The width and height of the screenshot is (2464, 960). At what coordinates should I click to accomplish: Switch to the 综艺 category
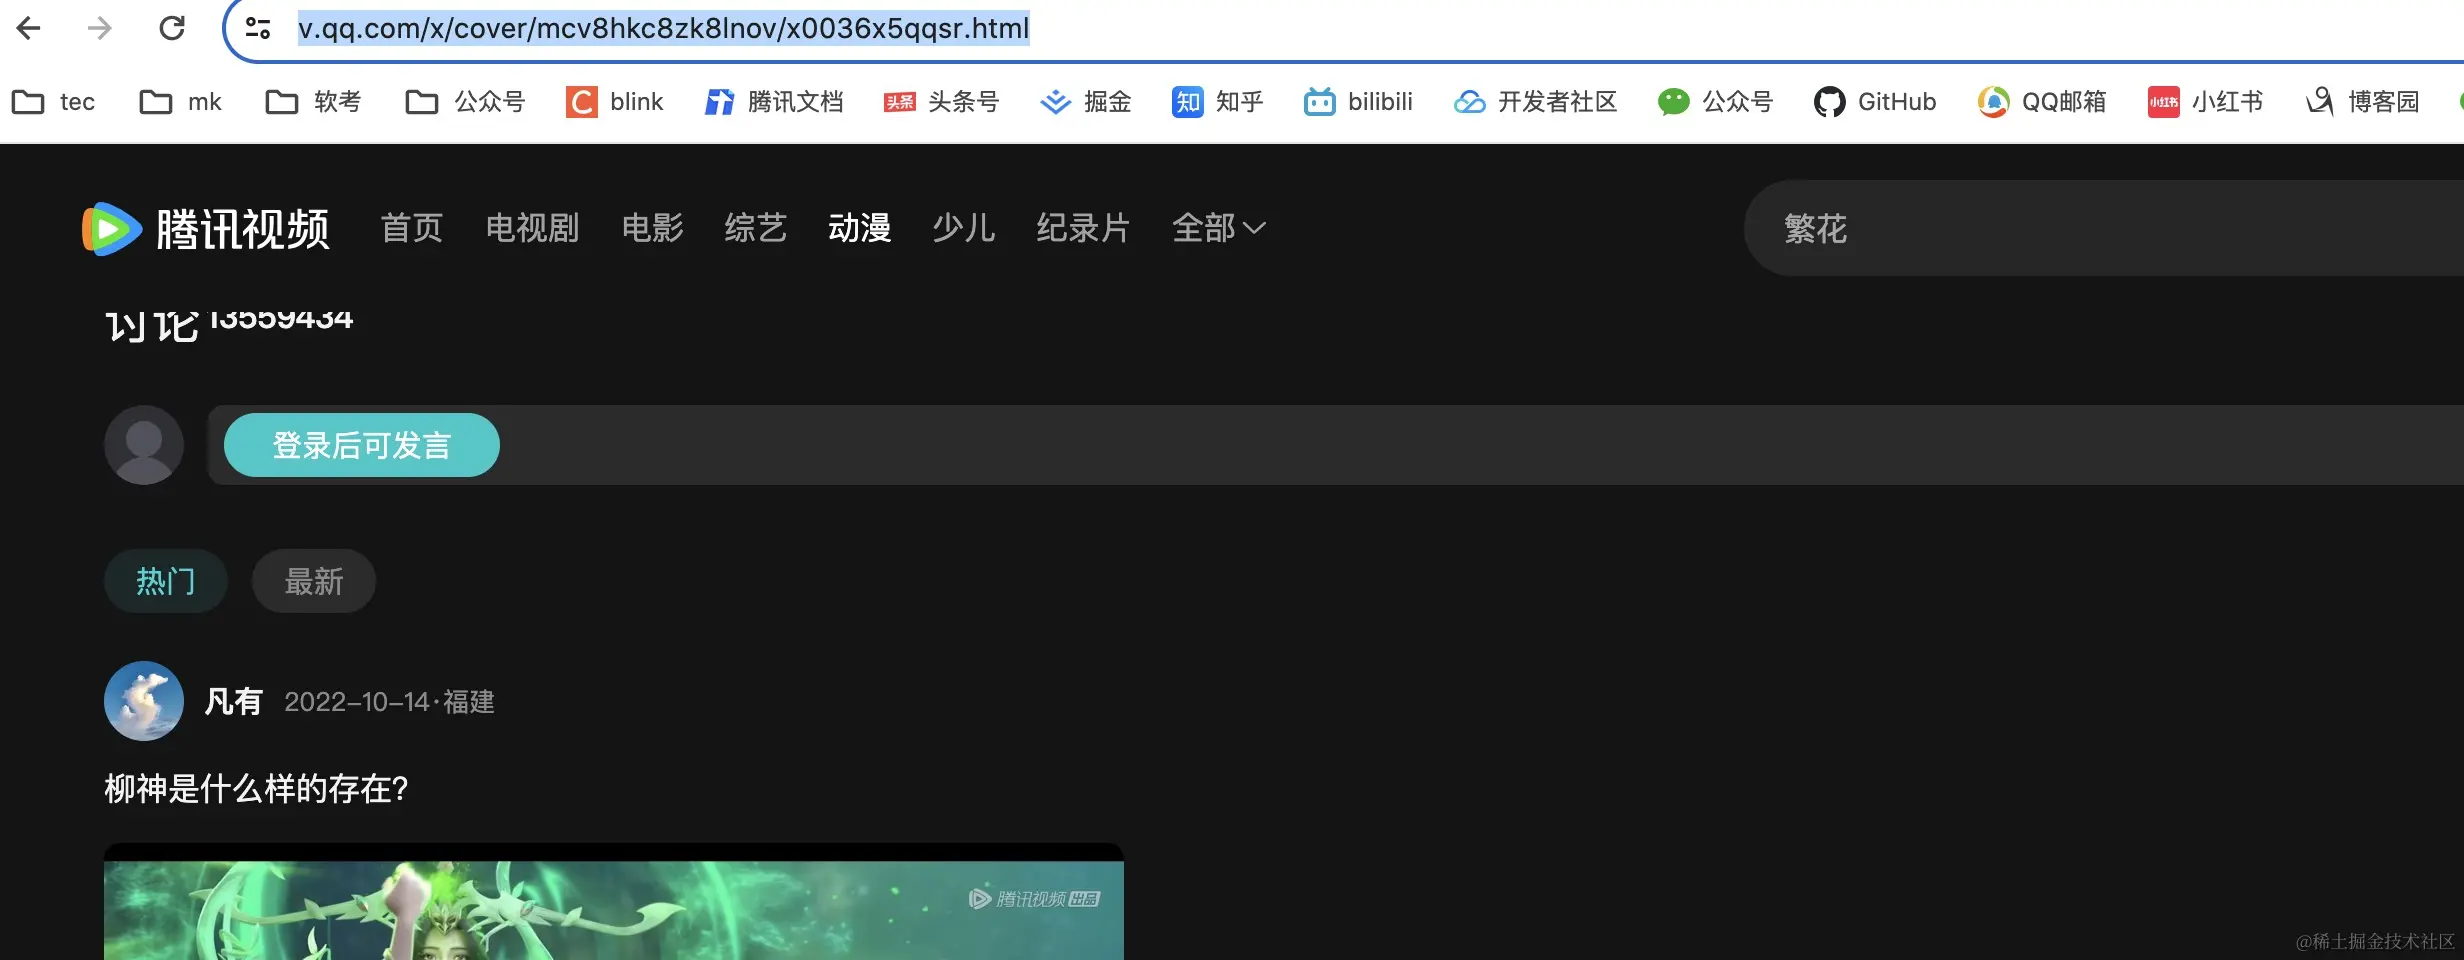755,228
